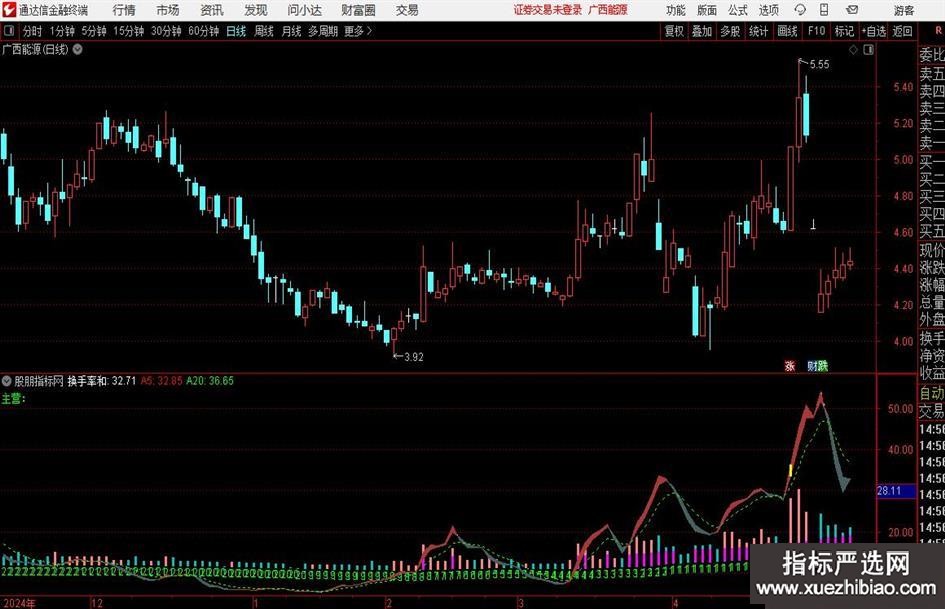Click the A5: 32.85 indicator value
Image resolution: width=945 pixels, height=609 pixels.
tap(162, 380)
